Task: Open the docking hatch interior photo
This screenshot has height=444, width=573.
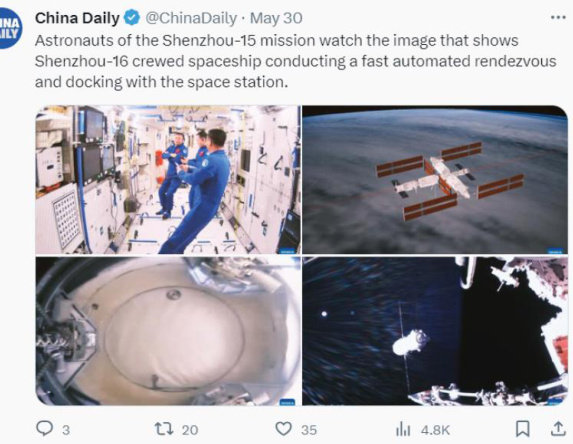Action: [x=168, y=331]
